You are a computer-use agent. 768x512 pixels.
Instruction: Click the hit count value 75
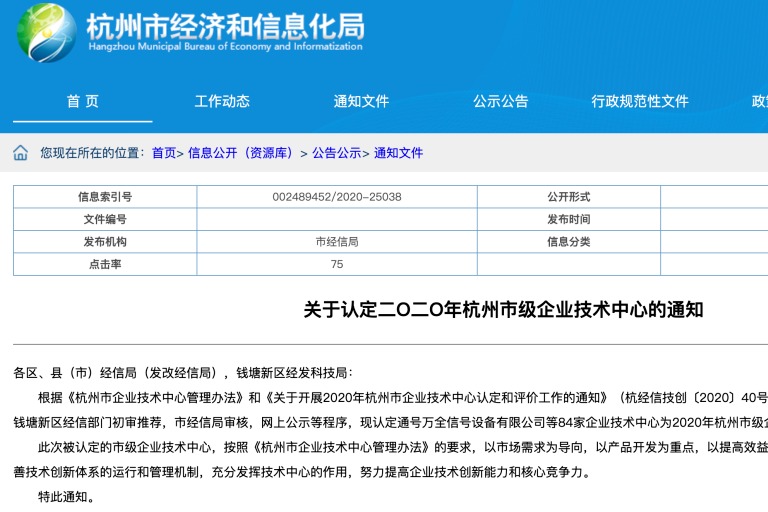tap(337, 265)
